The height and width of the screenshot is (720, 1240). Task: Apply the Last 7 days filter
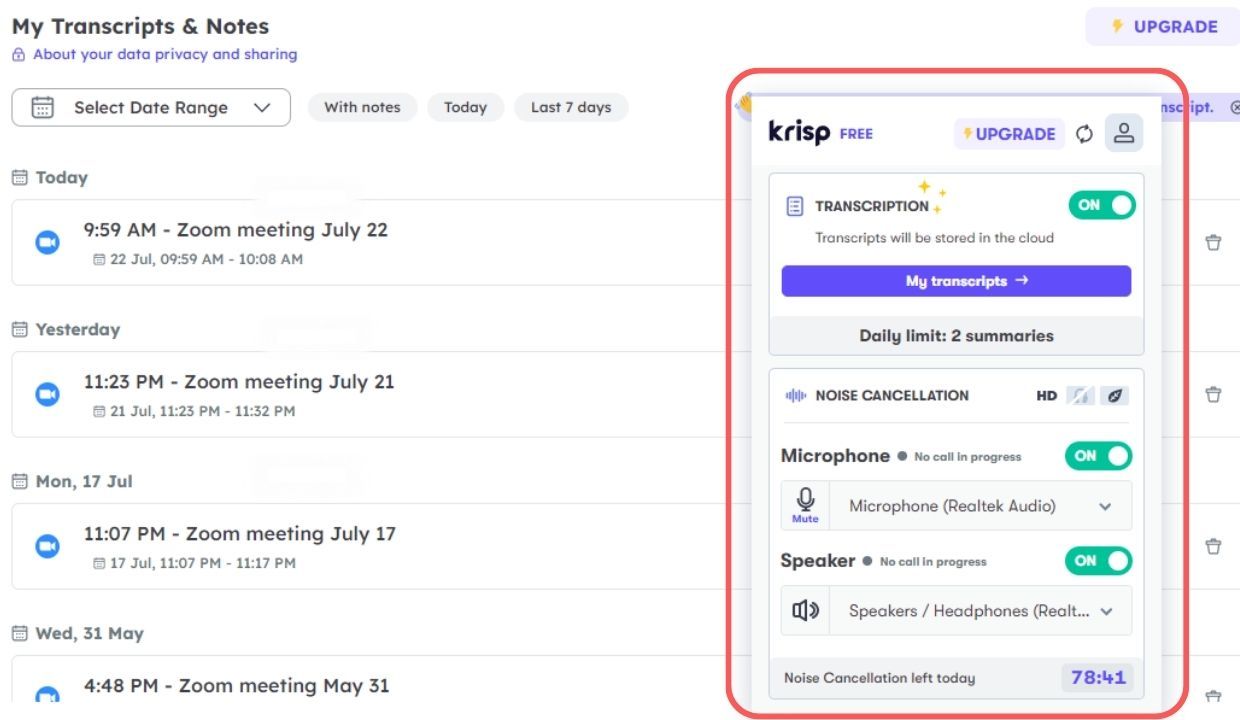pos(571,108)
